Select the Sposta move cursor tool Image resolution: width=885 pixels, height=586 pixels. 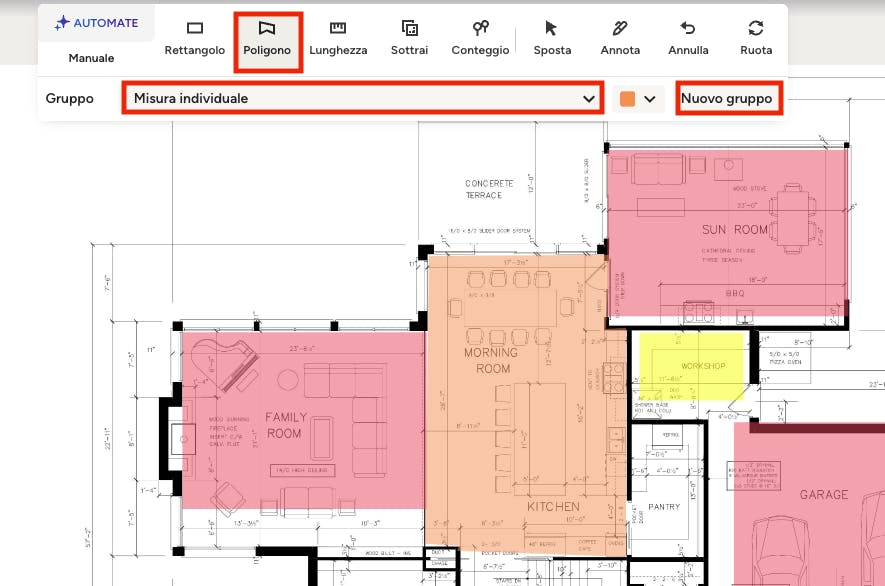pyautogui.click(x=552, y=38)
